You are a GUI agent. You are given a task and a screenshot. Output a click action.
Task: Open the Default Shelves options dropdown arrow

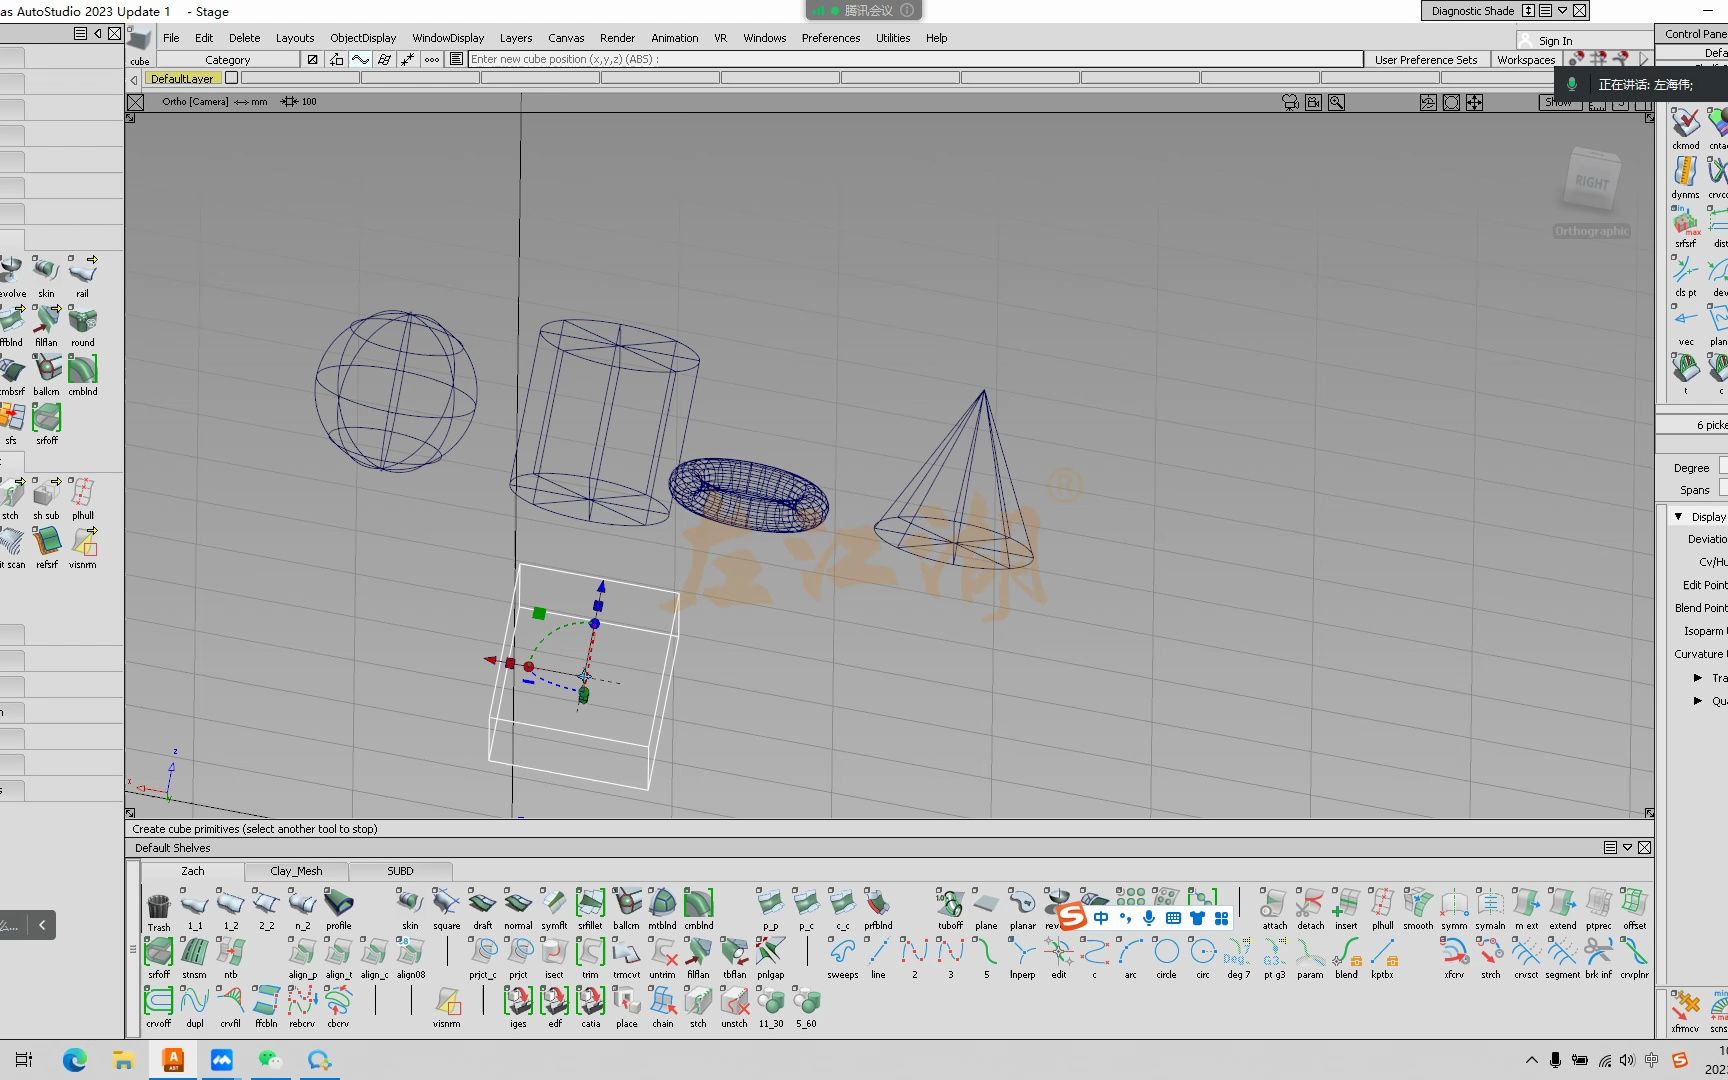(x=1627, y=848)
